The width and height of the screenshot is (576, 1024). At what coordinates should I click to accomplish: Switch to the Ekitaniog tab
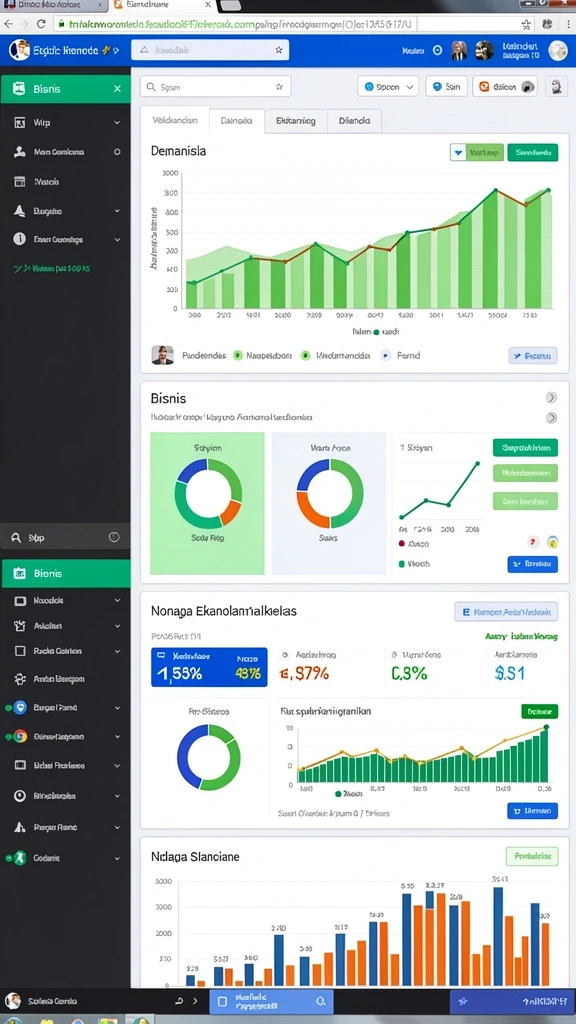[295, 121]
